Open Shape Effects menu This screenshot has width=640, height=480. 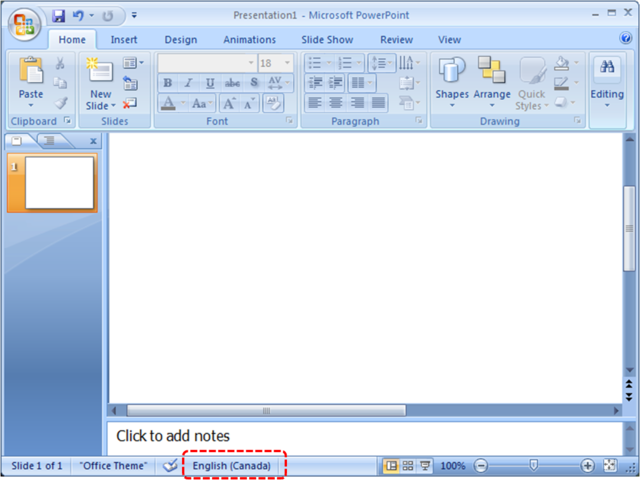pyautogui.click(x=565, y=102)
